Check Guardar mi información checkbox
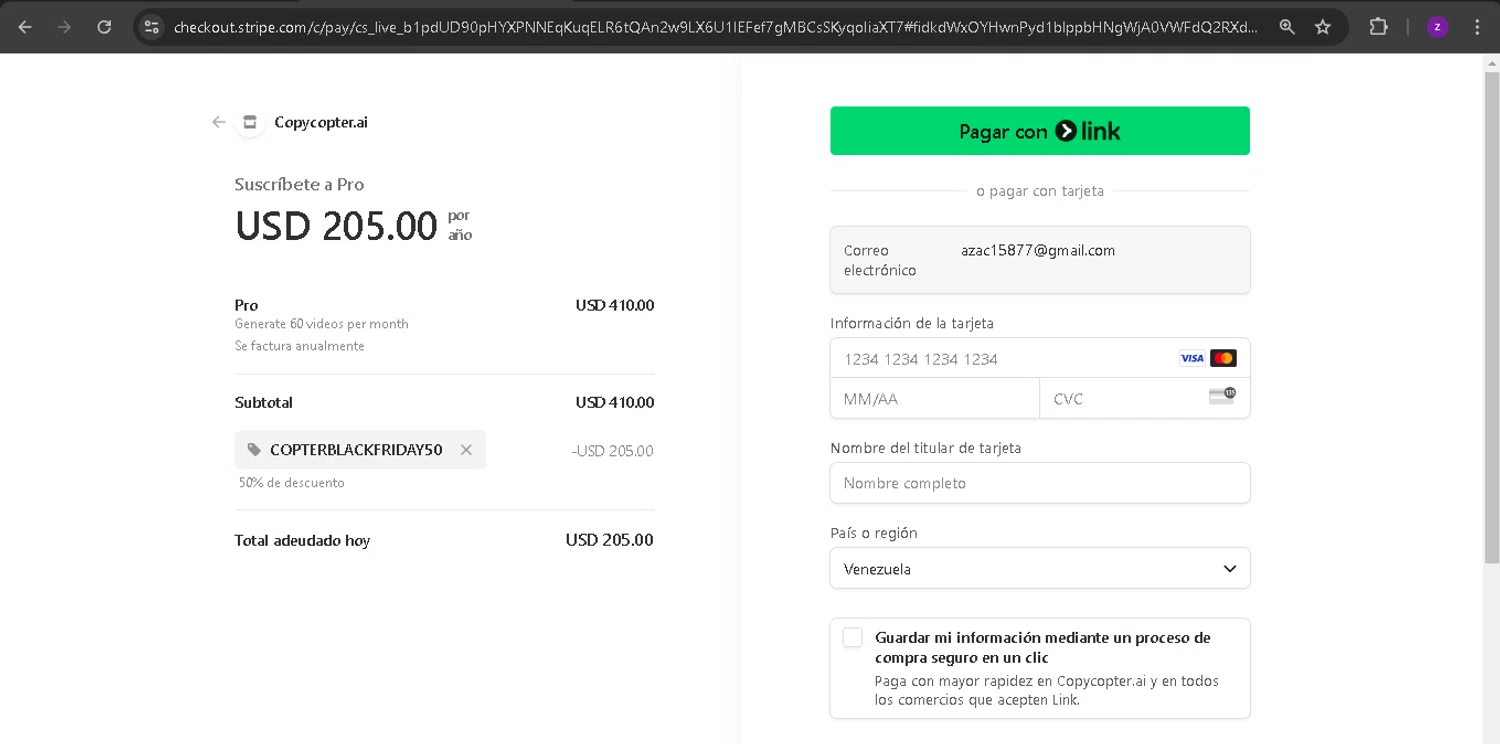The image size is (1500, 744). [852, 637]
